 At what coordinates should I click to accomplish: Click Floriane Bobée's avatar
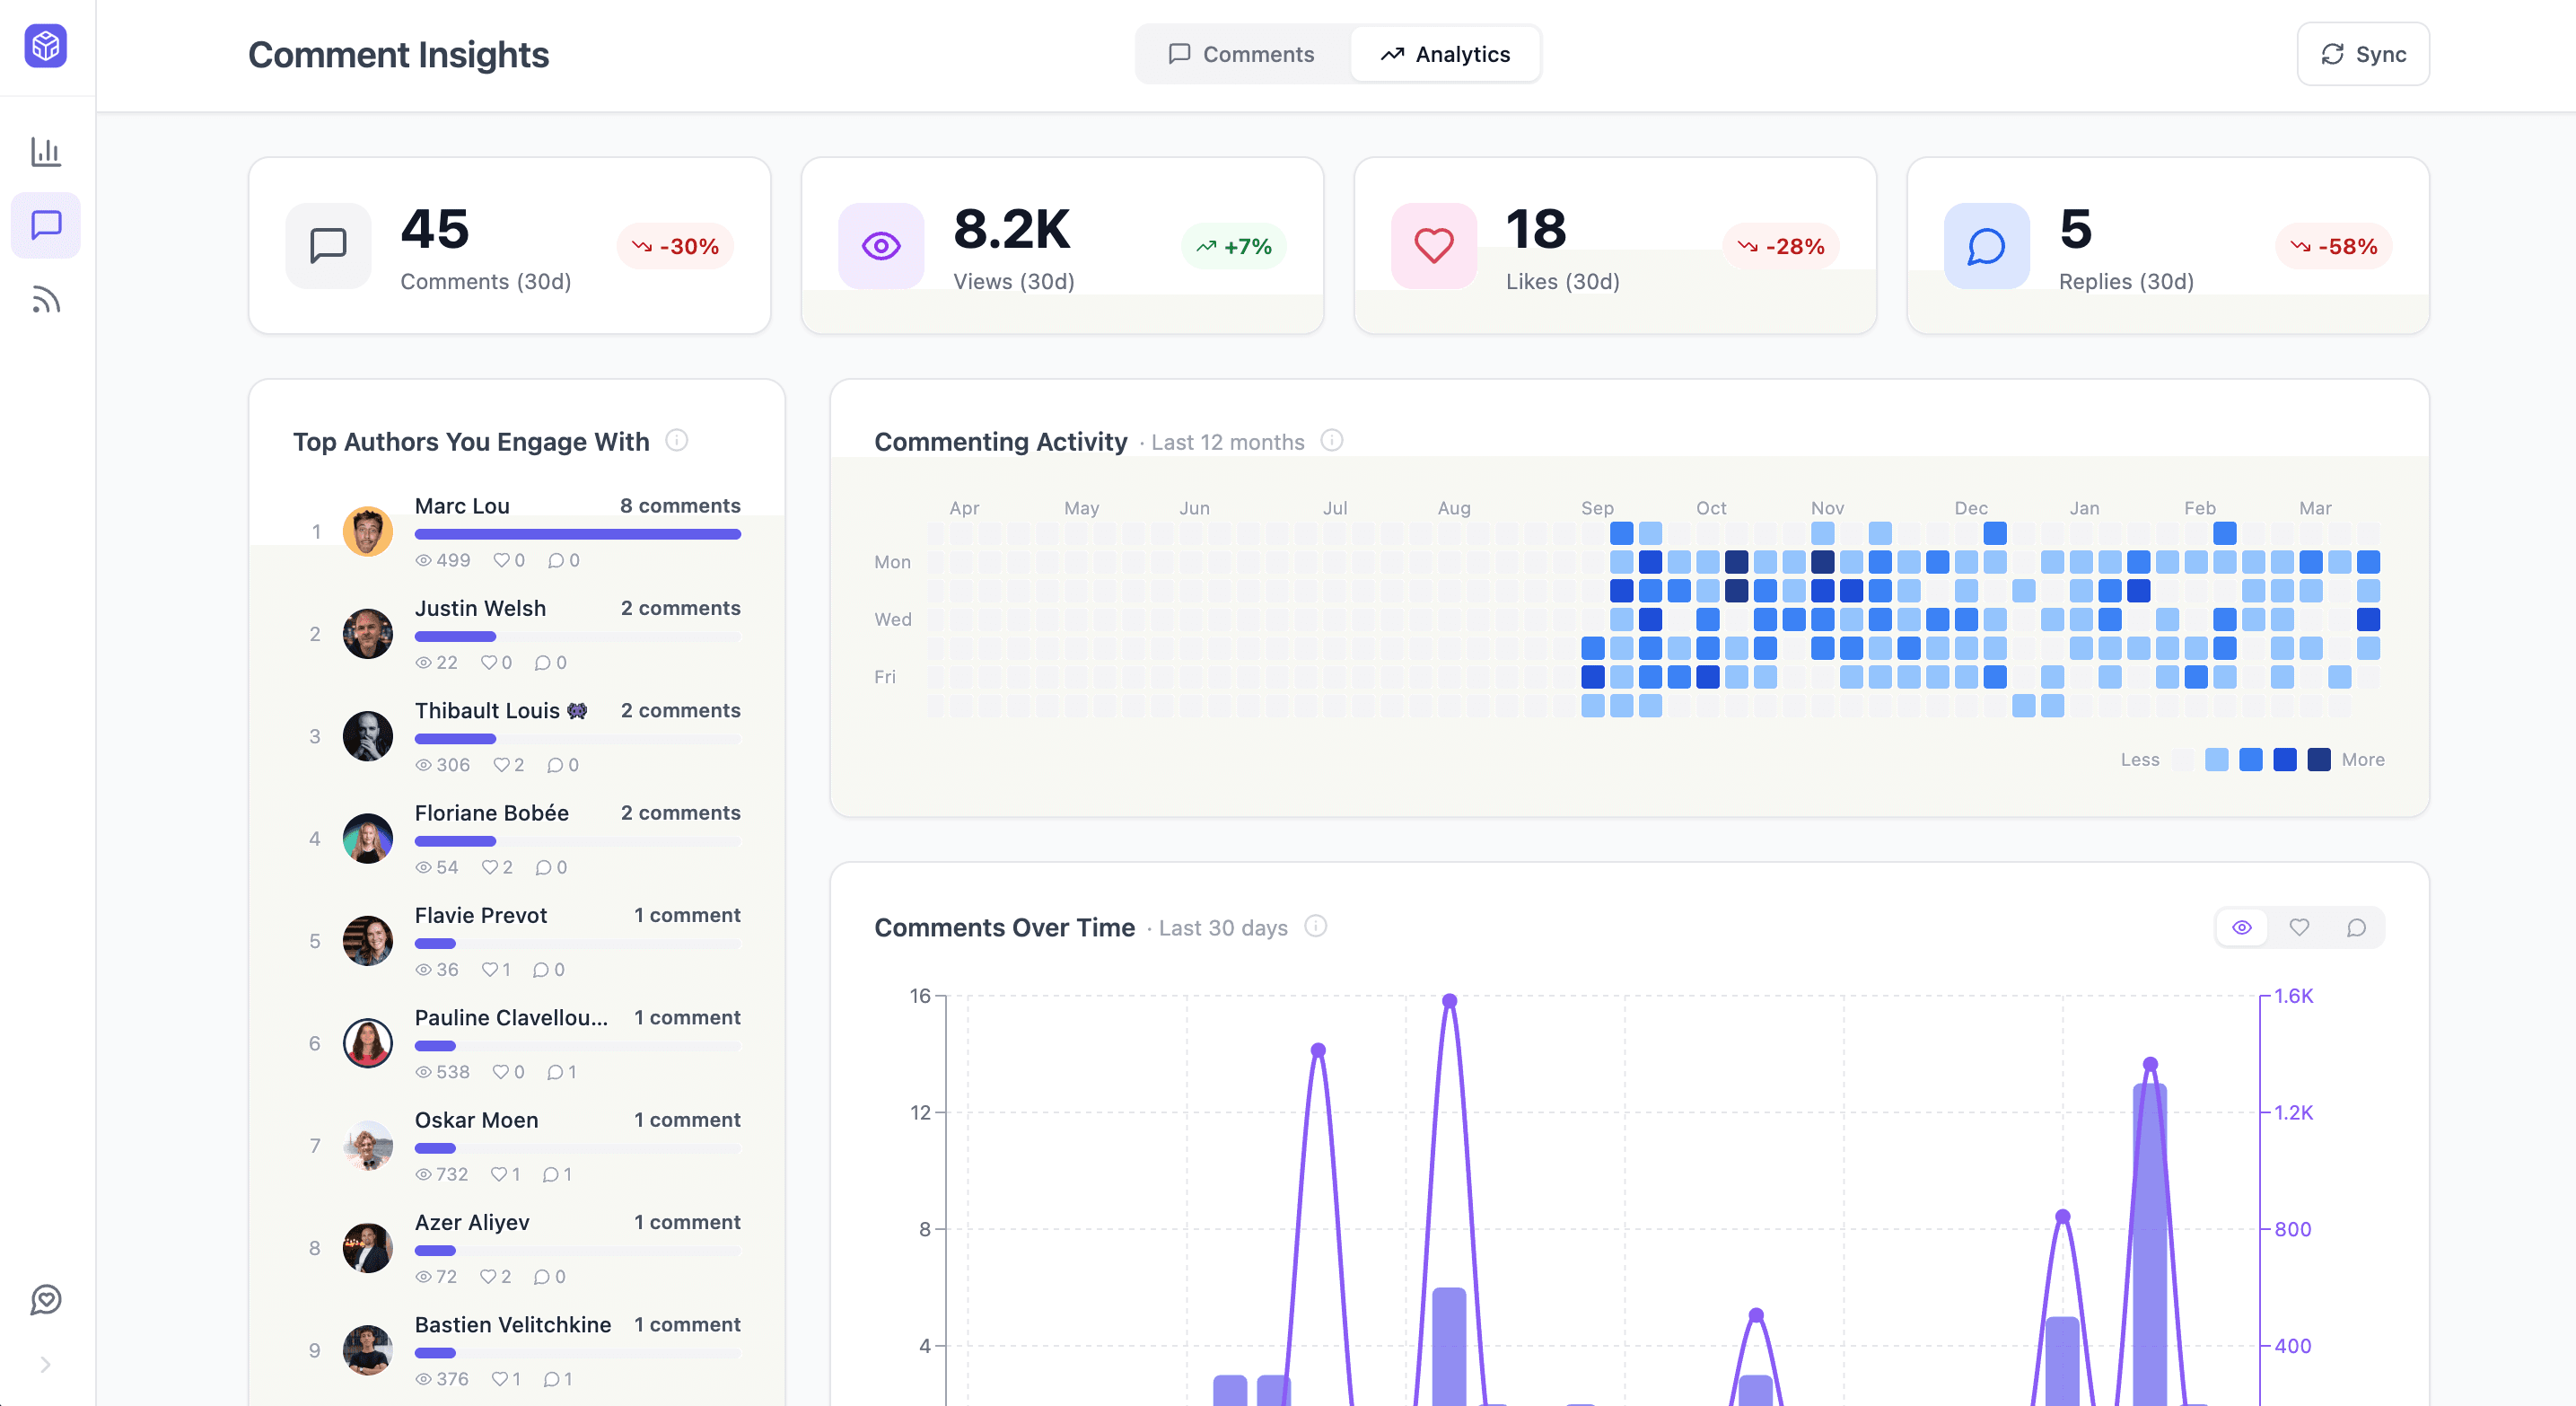(368, 838)
